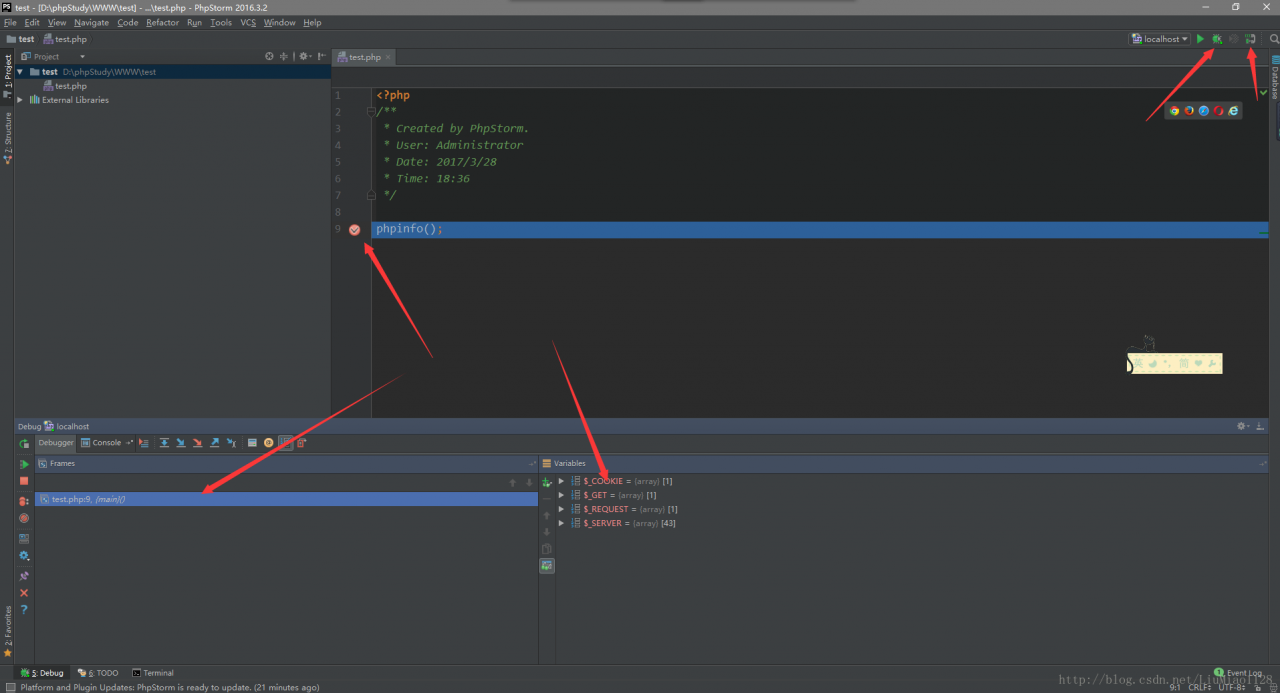
Task: Click View Breakpoints icon
Action: tap(24, 501)
